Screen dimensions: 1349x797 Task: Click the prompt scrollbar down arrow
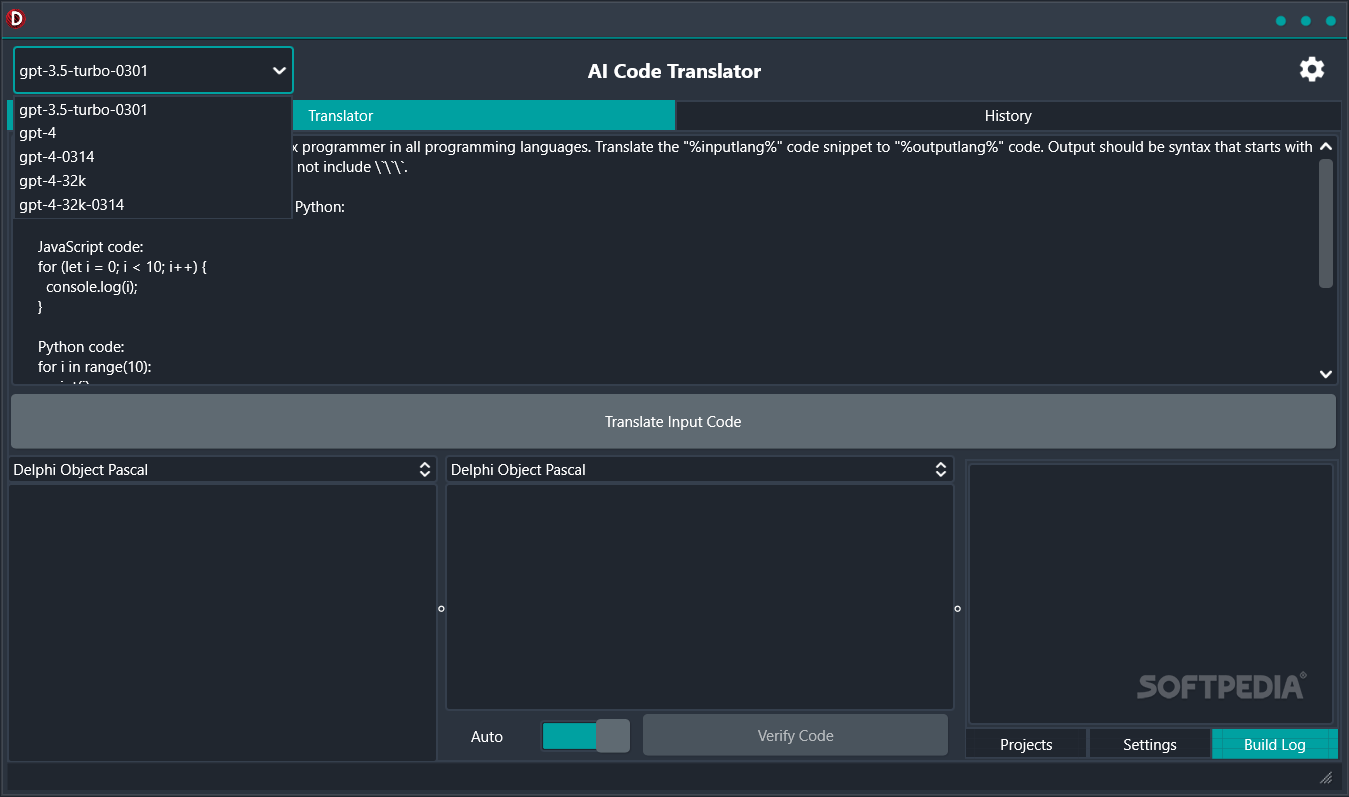[x=1326, y=374]
